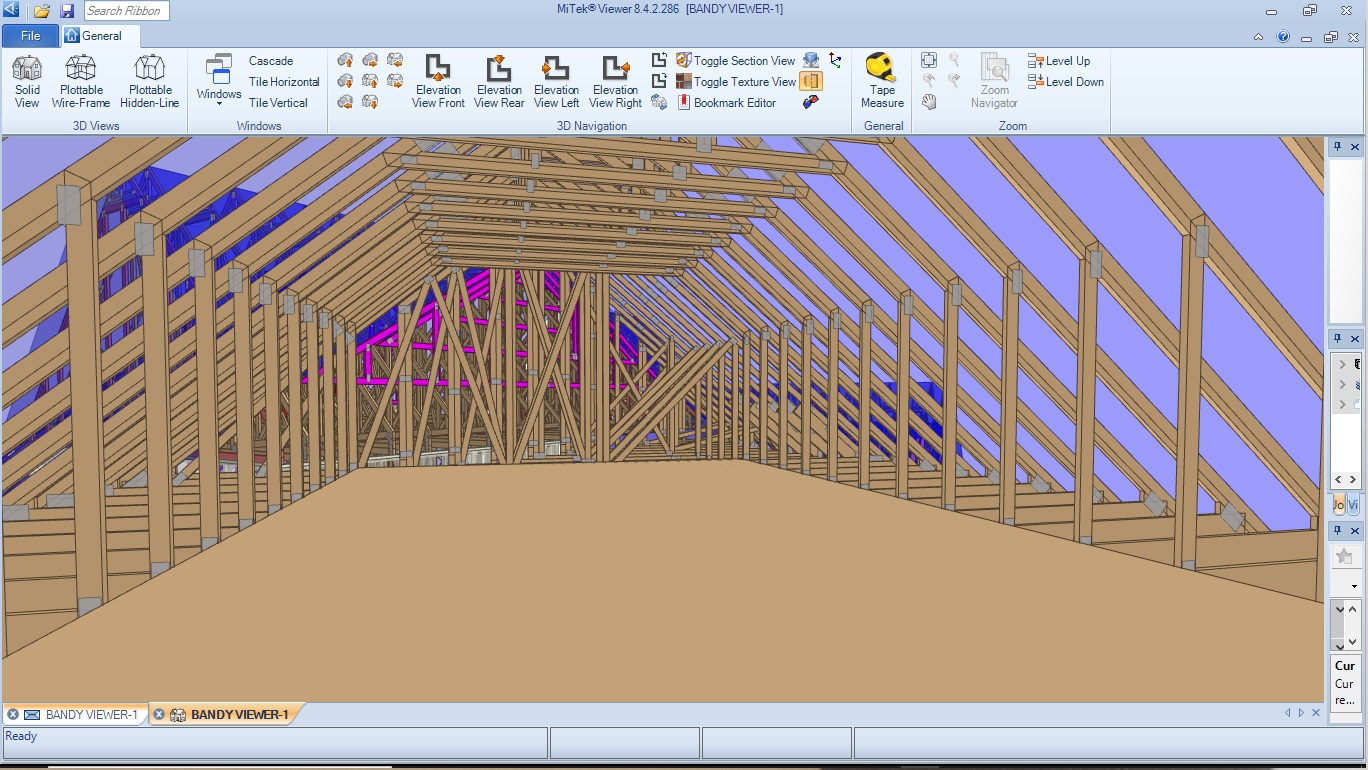Switch to Solid View rendering
Image resolution: width=1368 pixels, height=770 pixels.
coord(27,81)
